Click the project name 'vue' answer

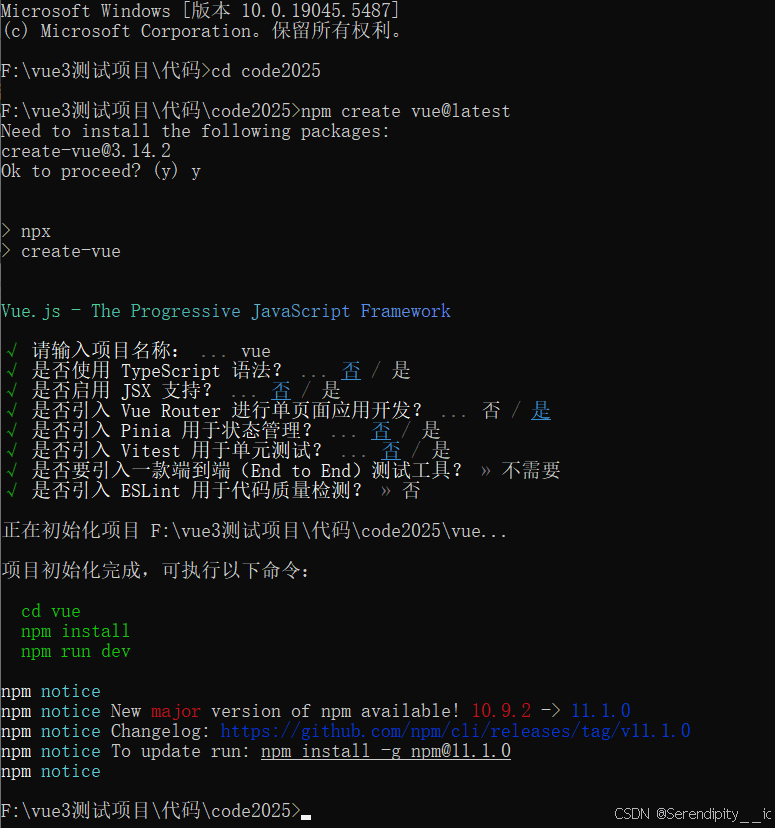256,351
